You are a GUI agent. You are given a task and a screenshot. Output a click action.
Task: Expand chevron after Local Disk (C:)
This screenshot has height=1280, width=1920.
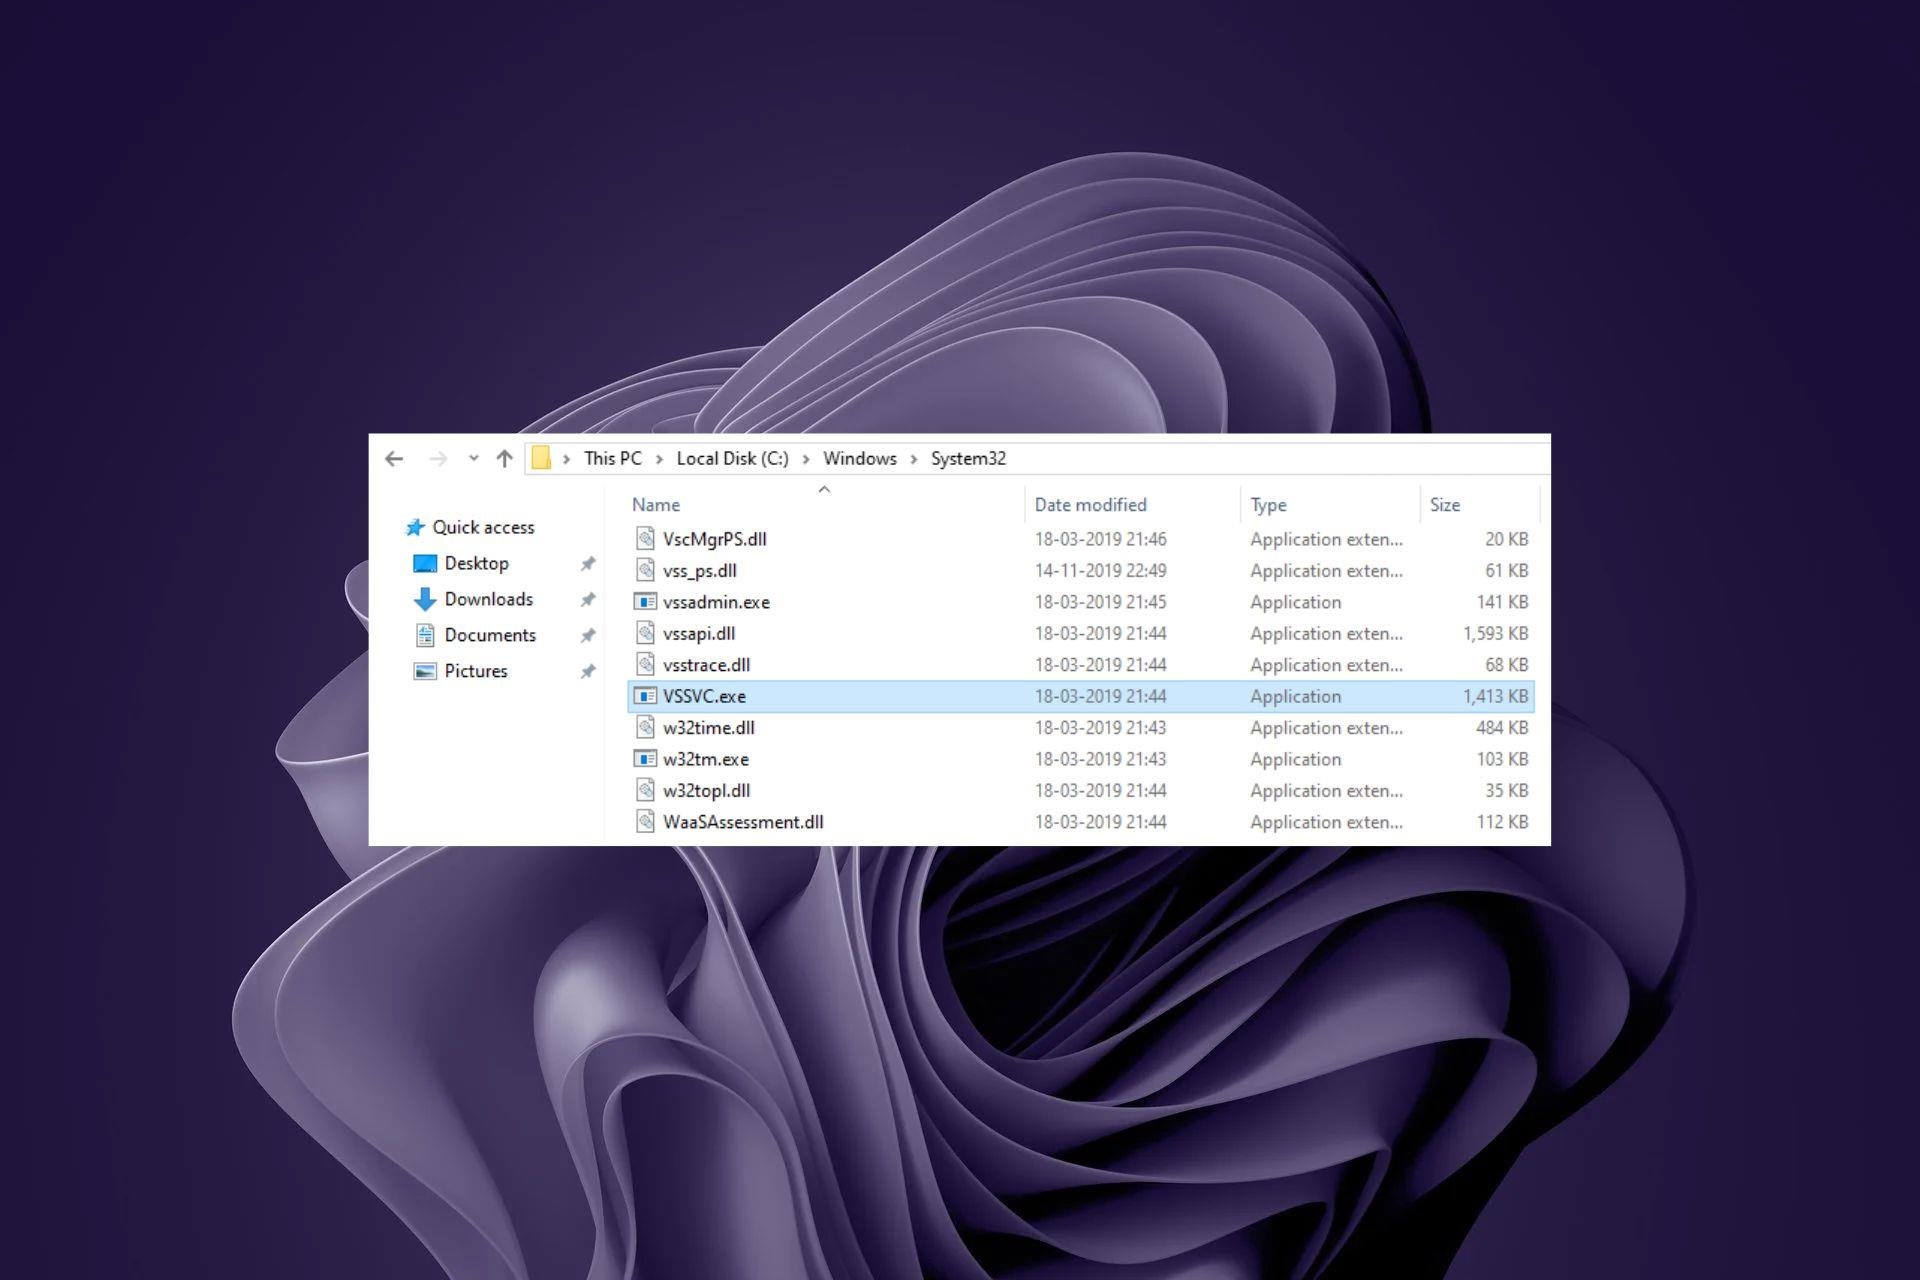(x=805, y=459)
